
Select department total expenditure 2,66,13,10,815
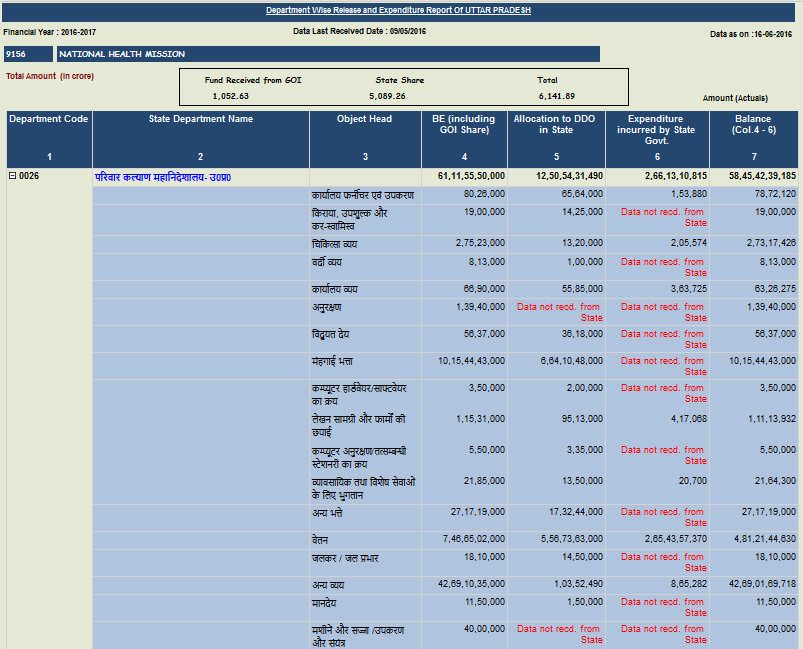[676, 176]
